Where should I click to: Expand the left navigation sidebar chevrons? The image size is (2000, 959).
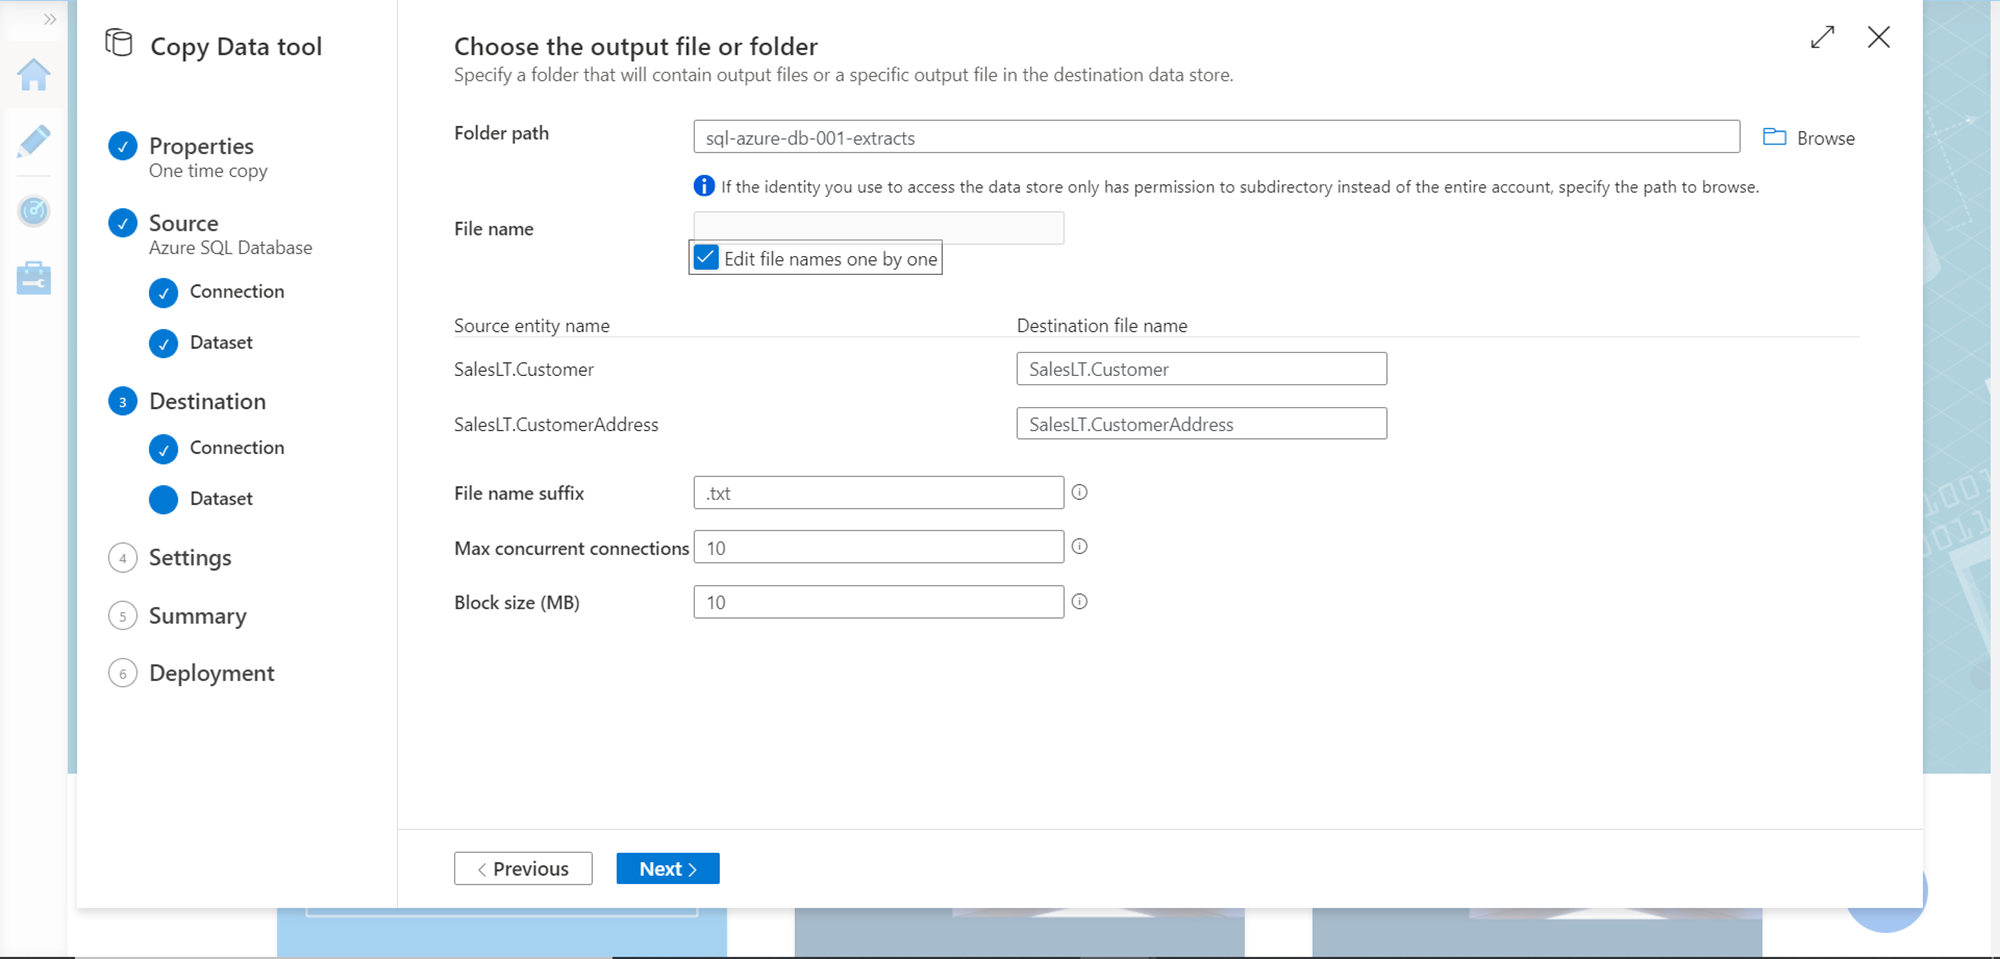[49, 19]
